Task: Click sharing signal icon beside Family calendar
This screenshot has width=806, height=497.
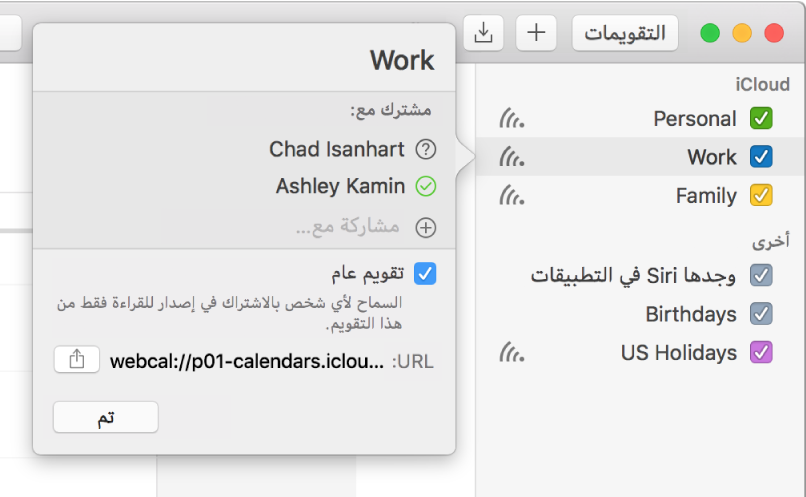Action: (511, 196)
